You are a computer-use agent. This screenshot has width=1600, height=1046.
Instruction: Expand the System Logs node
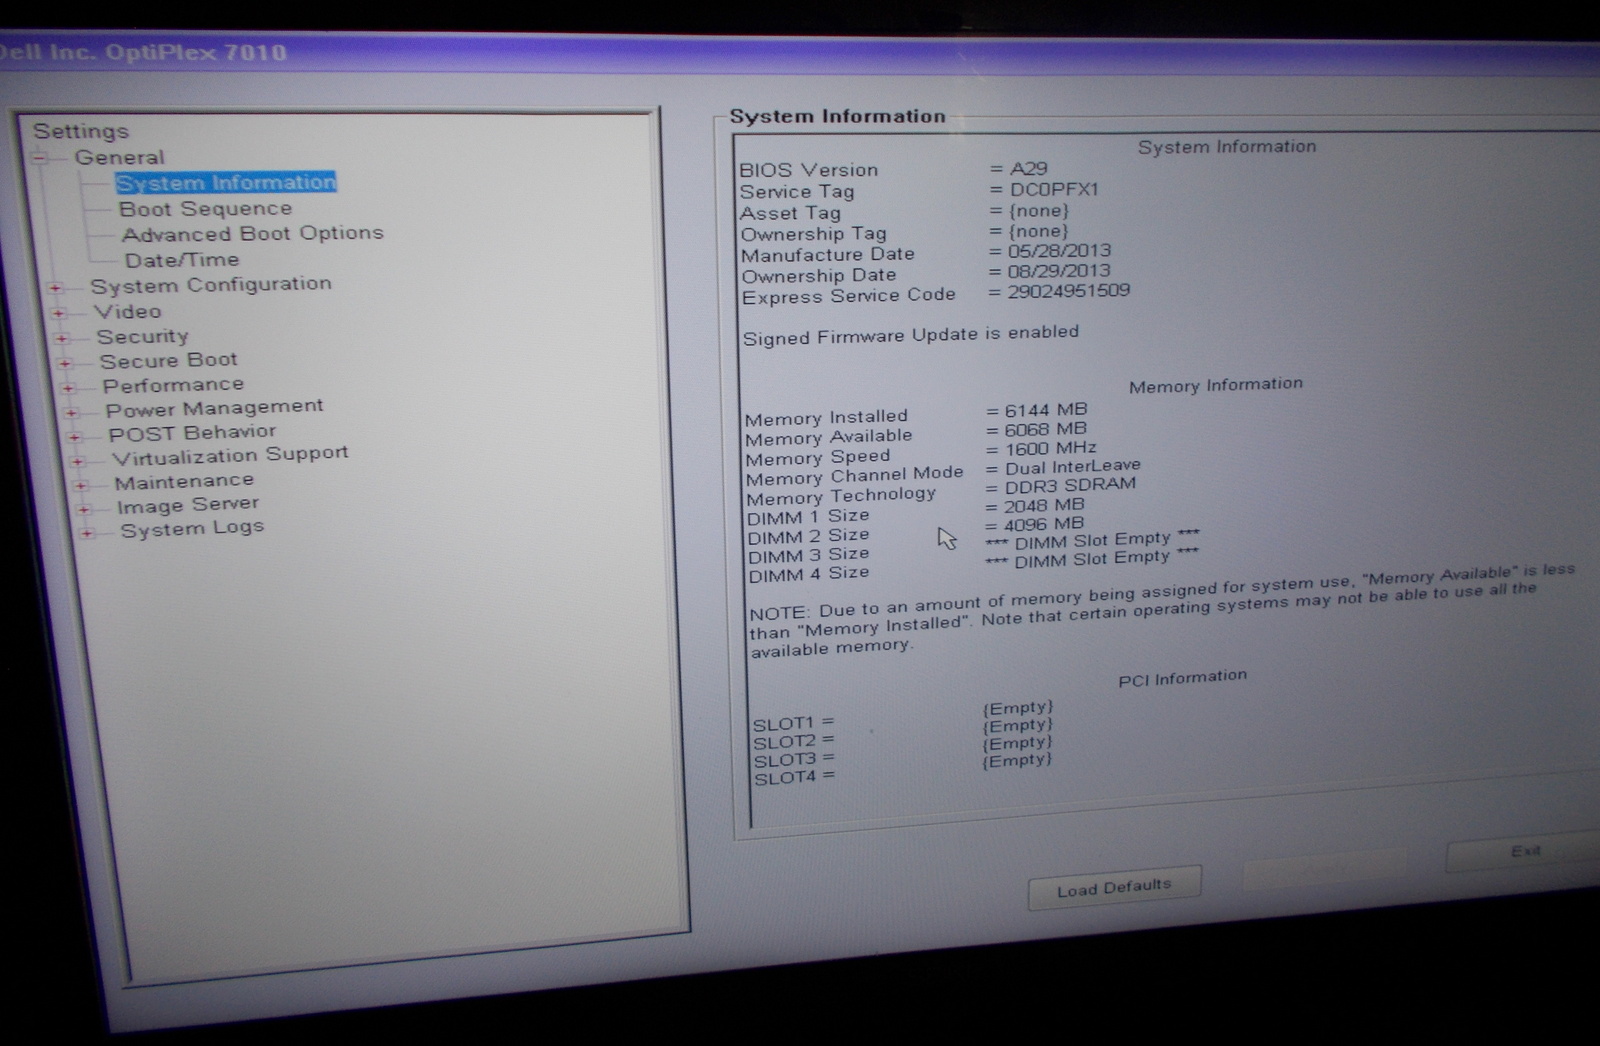click(87, 533)
